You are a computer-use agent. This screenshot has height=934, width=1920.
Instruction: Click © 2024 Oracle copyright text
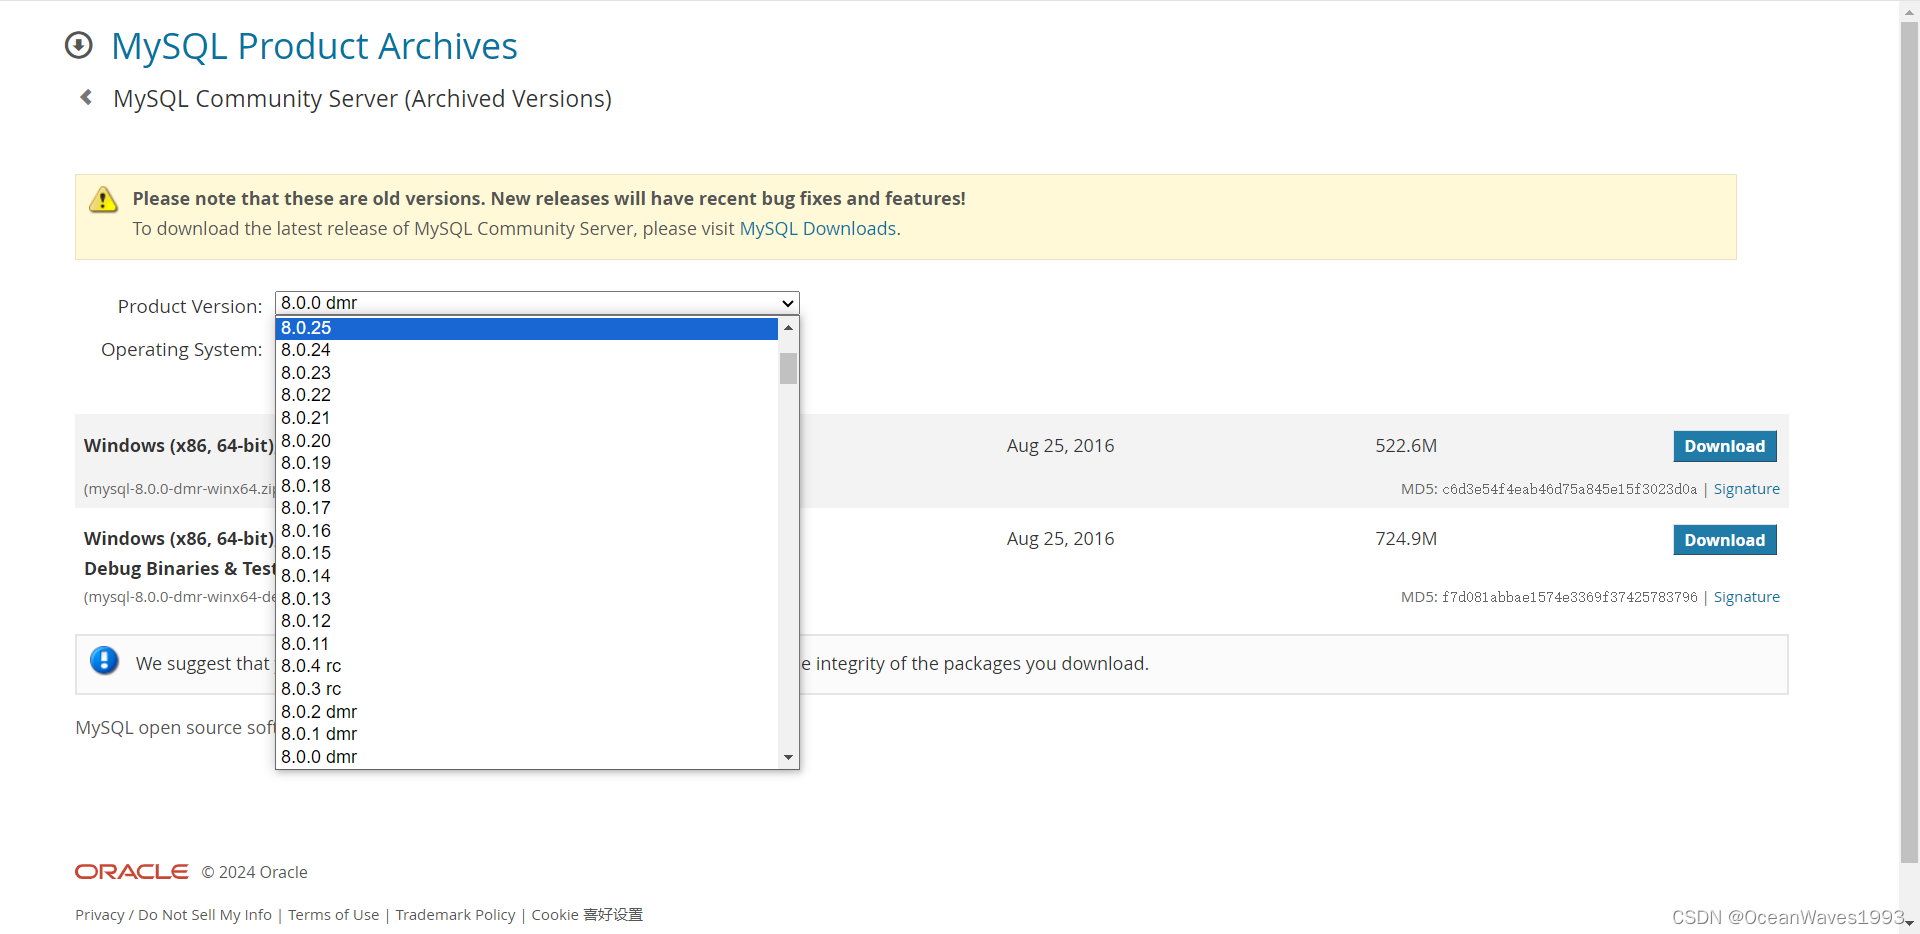[x=255, y=872]
